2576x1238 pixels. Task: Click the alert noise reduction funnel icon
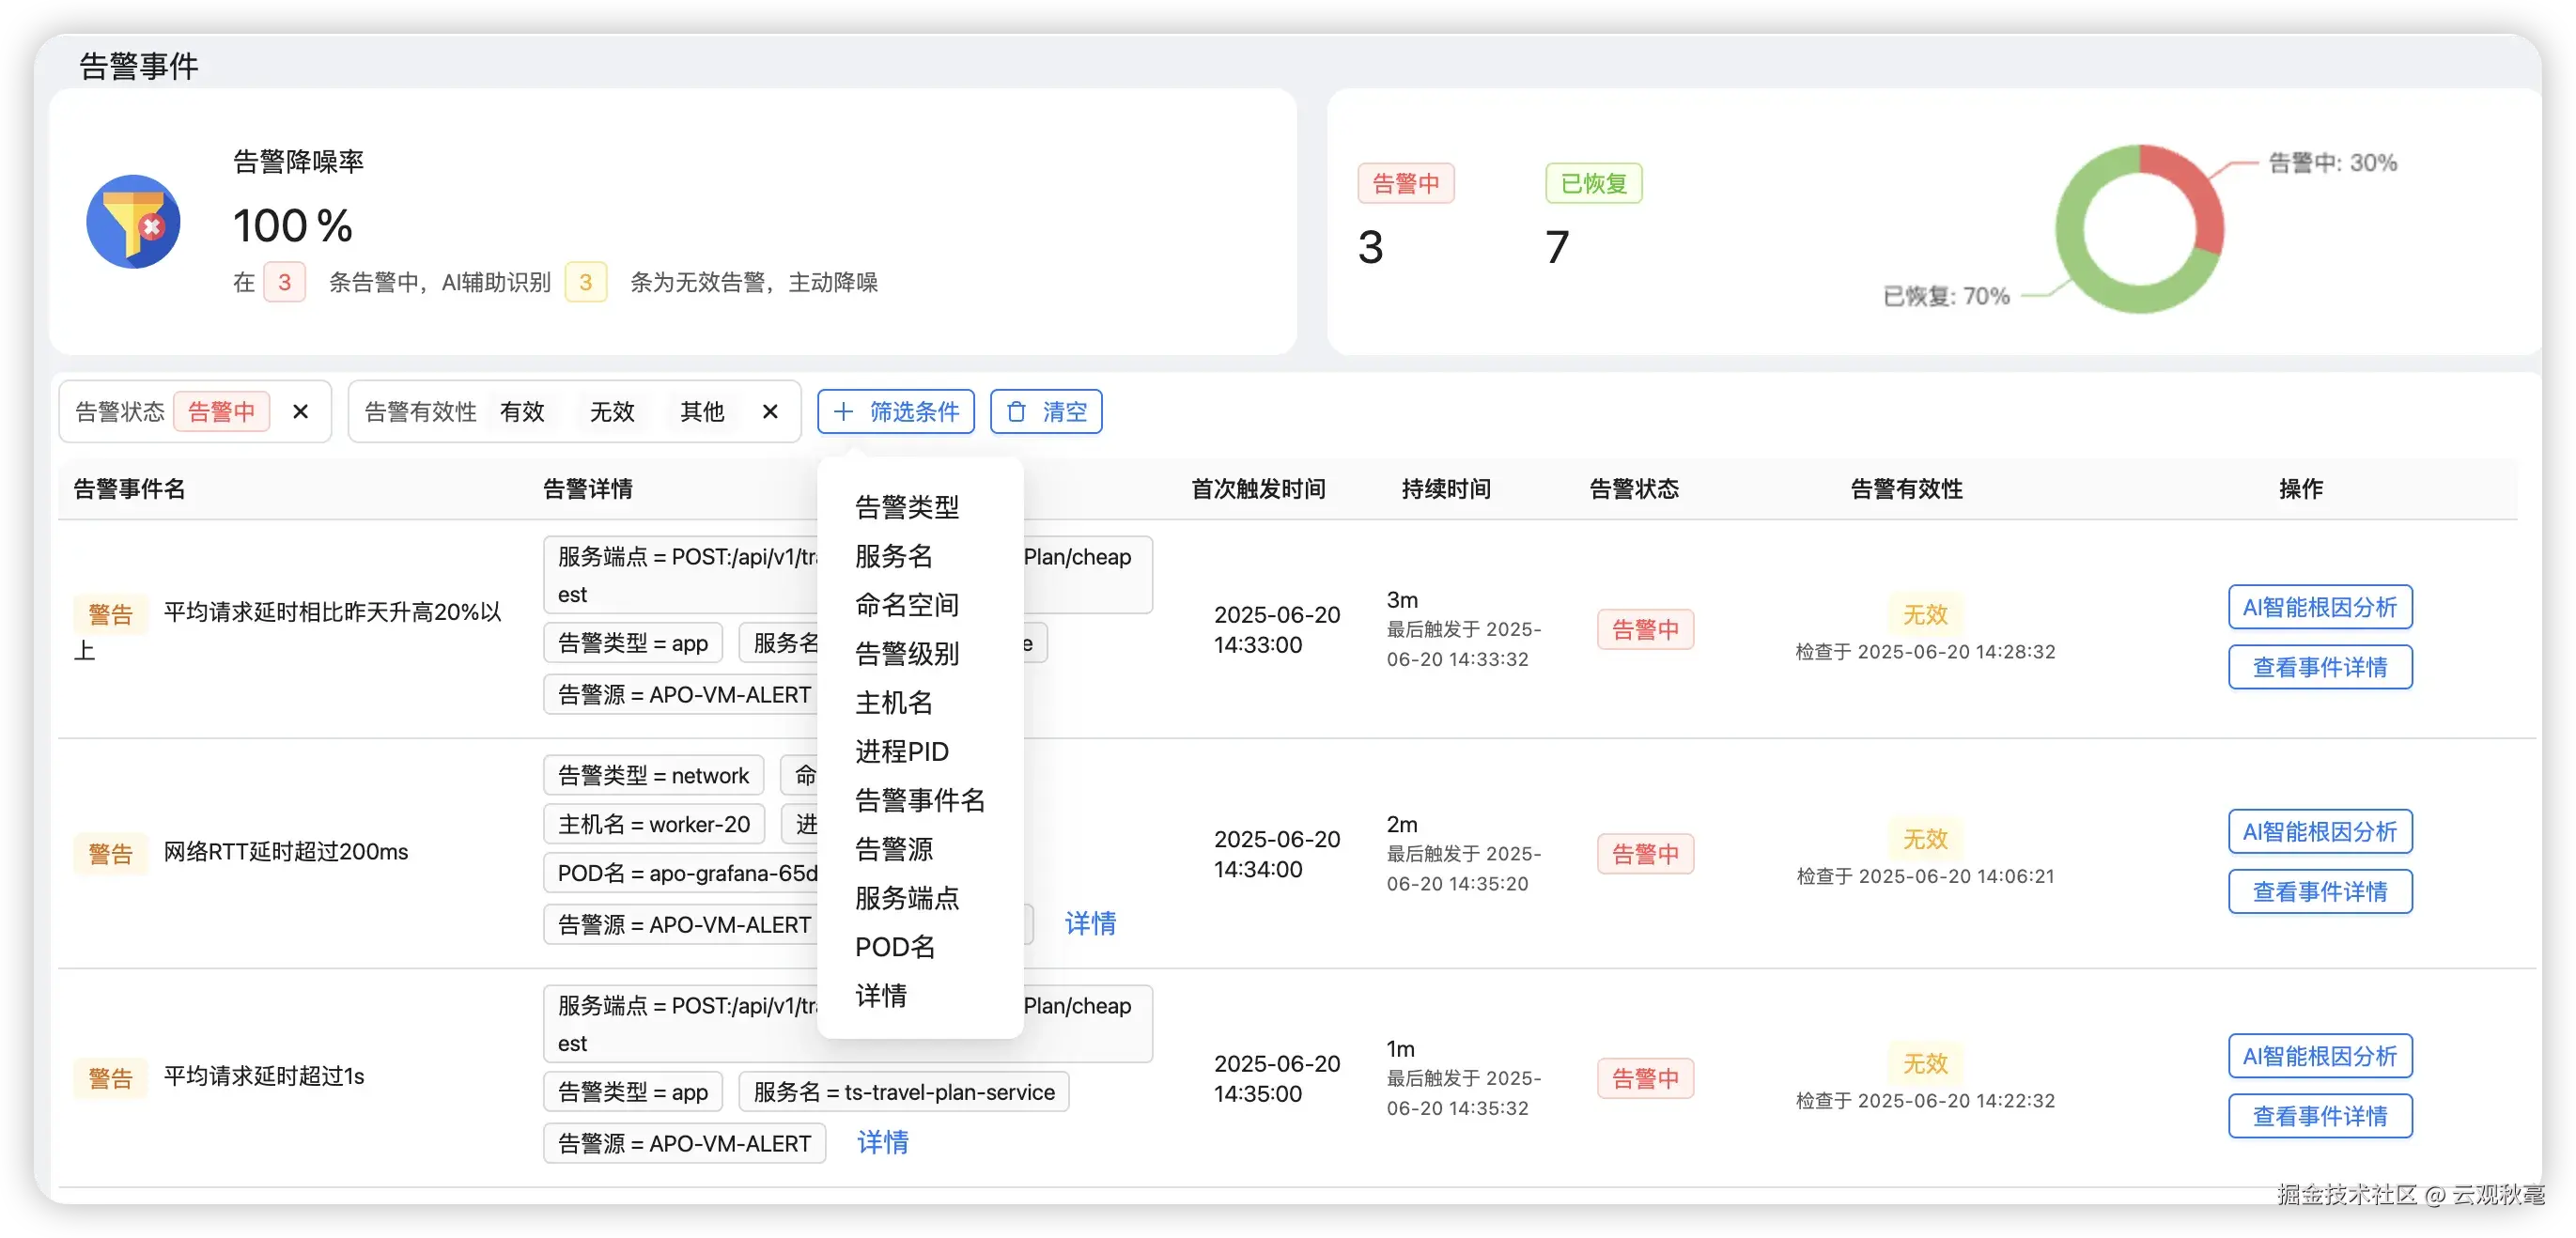(x=133, y=222)
